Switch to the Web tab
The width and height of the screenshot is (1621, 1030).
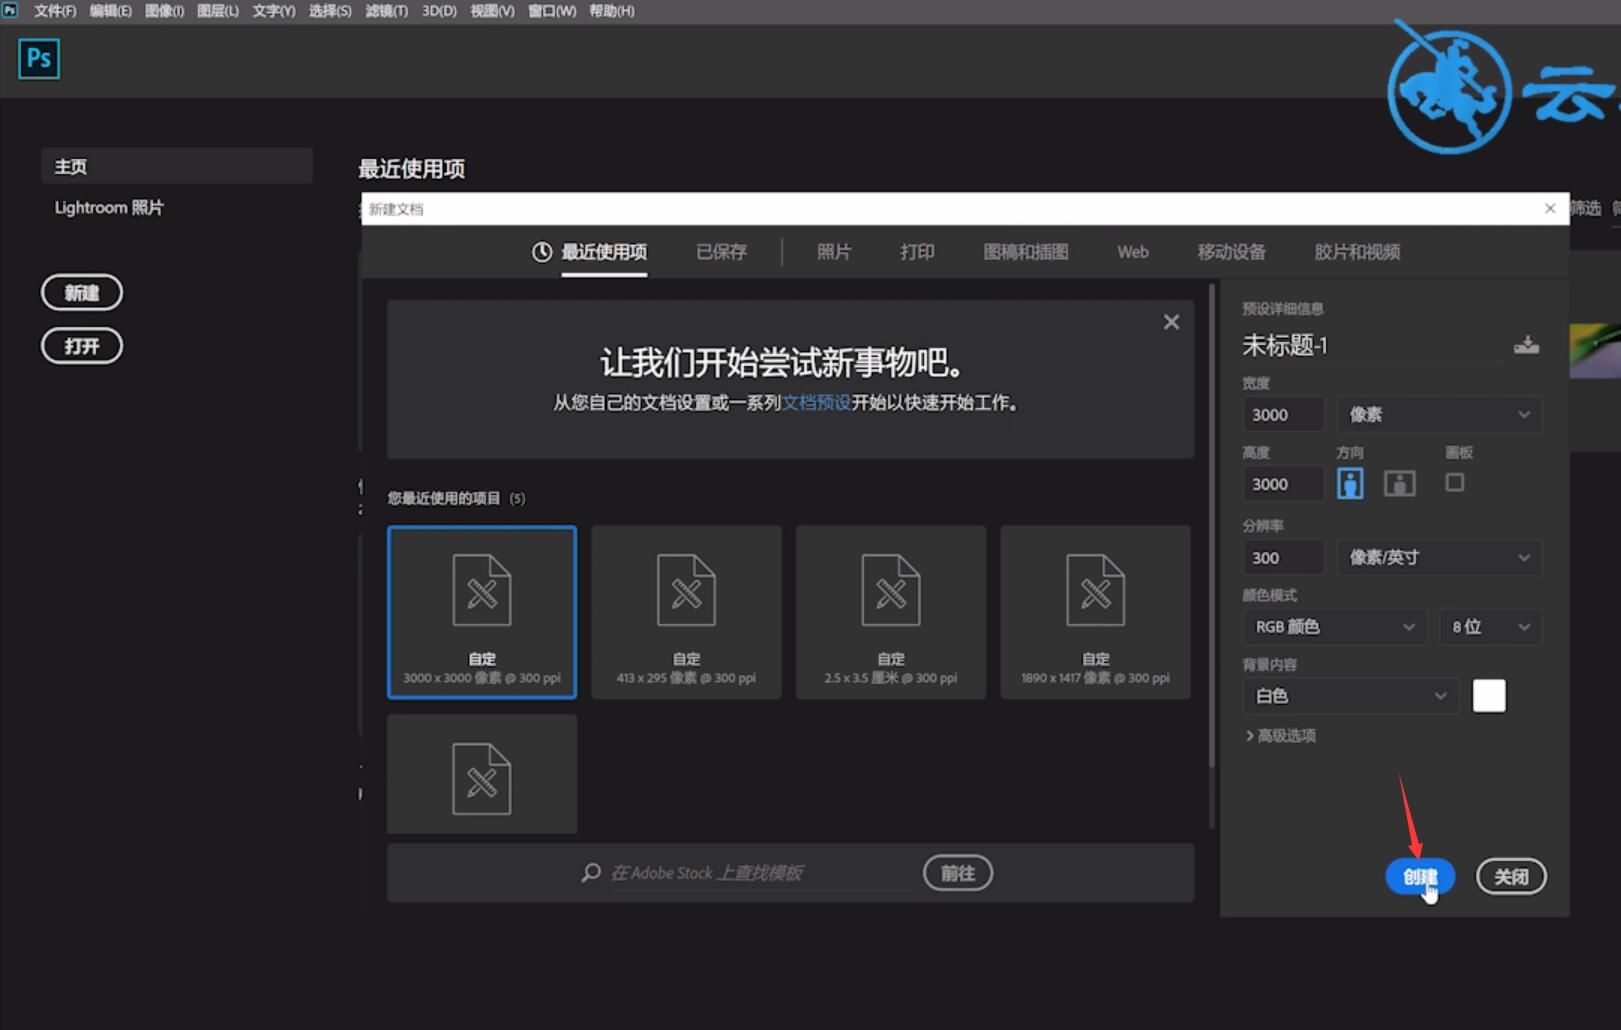click(x=1133, y=252)
